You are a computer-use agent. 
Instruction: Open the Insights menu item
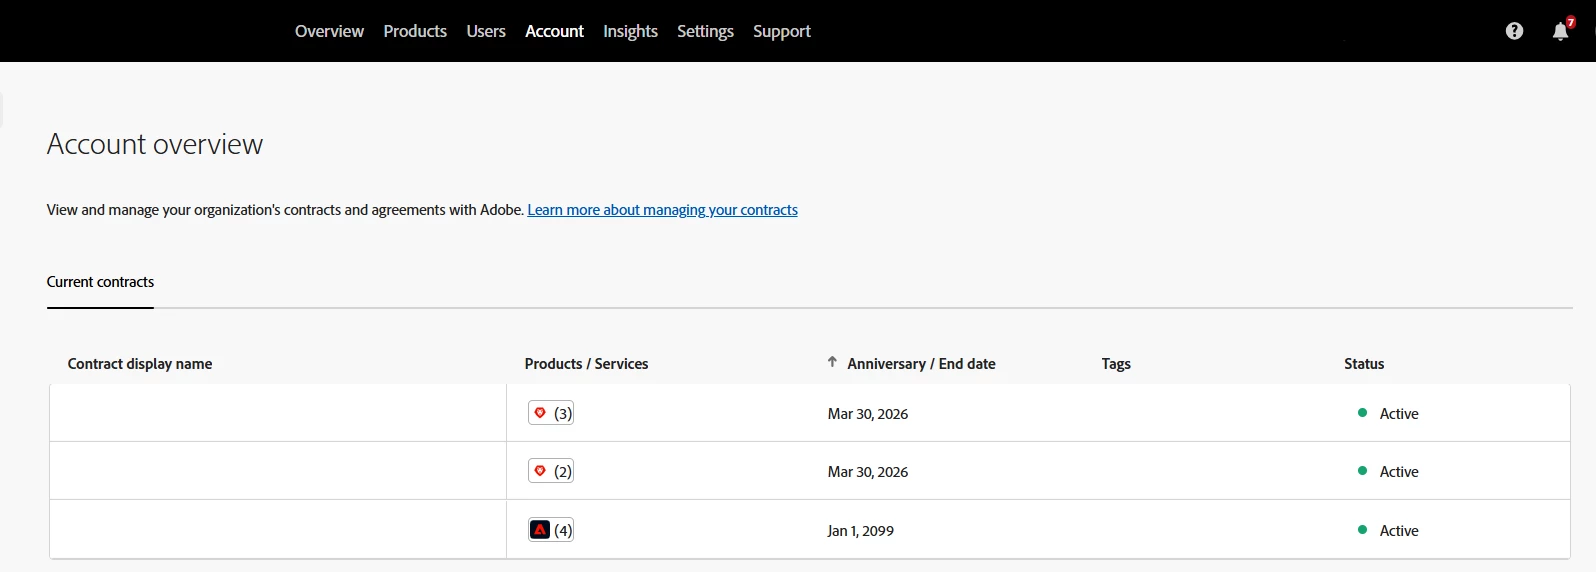[x=630, y=31]
